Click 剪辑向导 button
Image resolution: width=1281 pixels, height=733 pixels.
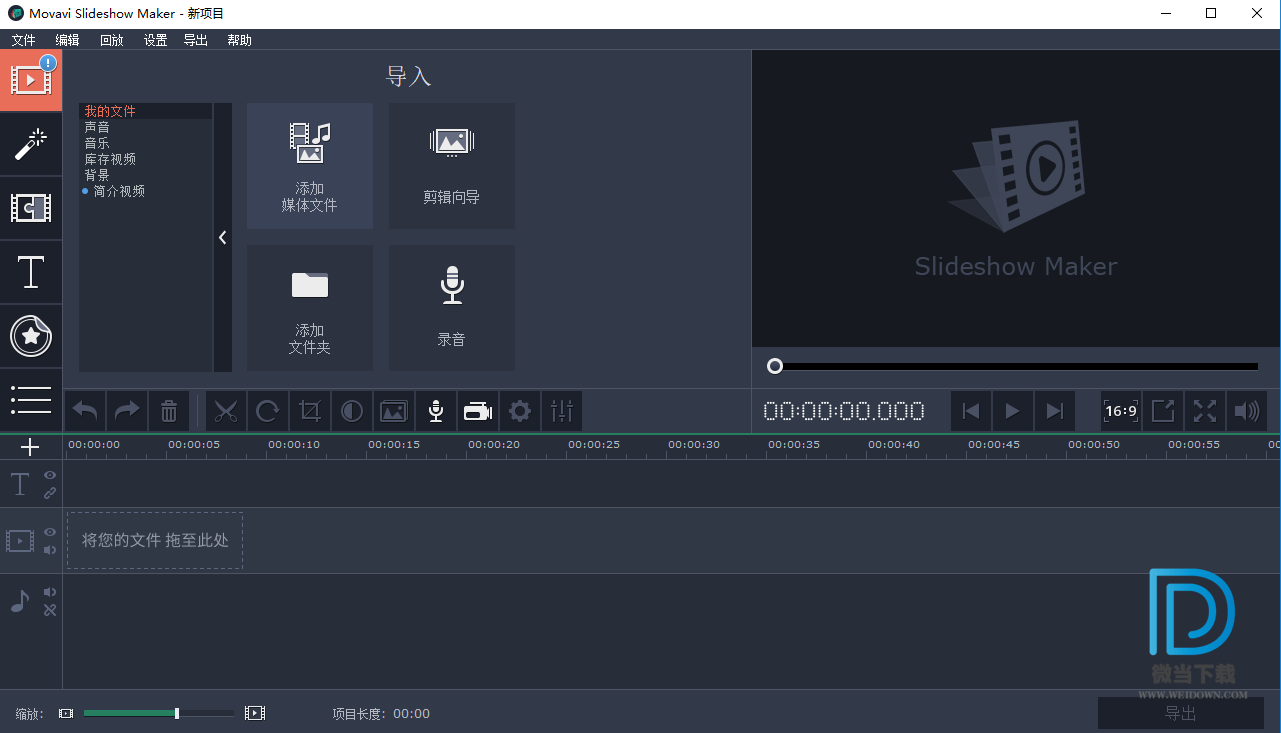(452, 166)
